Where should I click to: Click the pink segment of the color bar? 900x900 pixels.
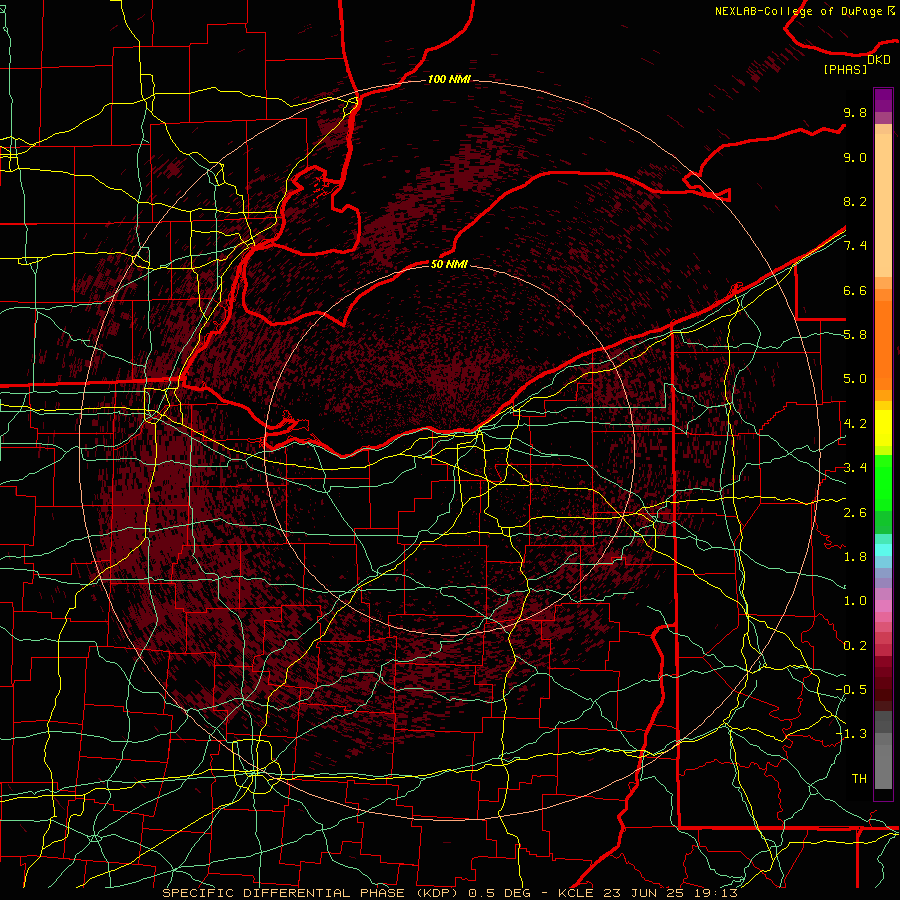pos(883,605)
